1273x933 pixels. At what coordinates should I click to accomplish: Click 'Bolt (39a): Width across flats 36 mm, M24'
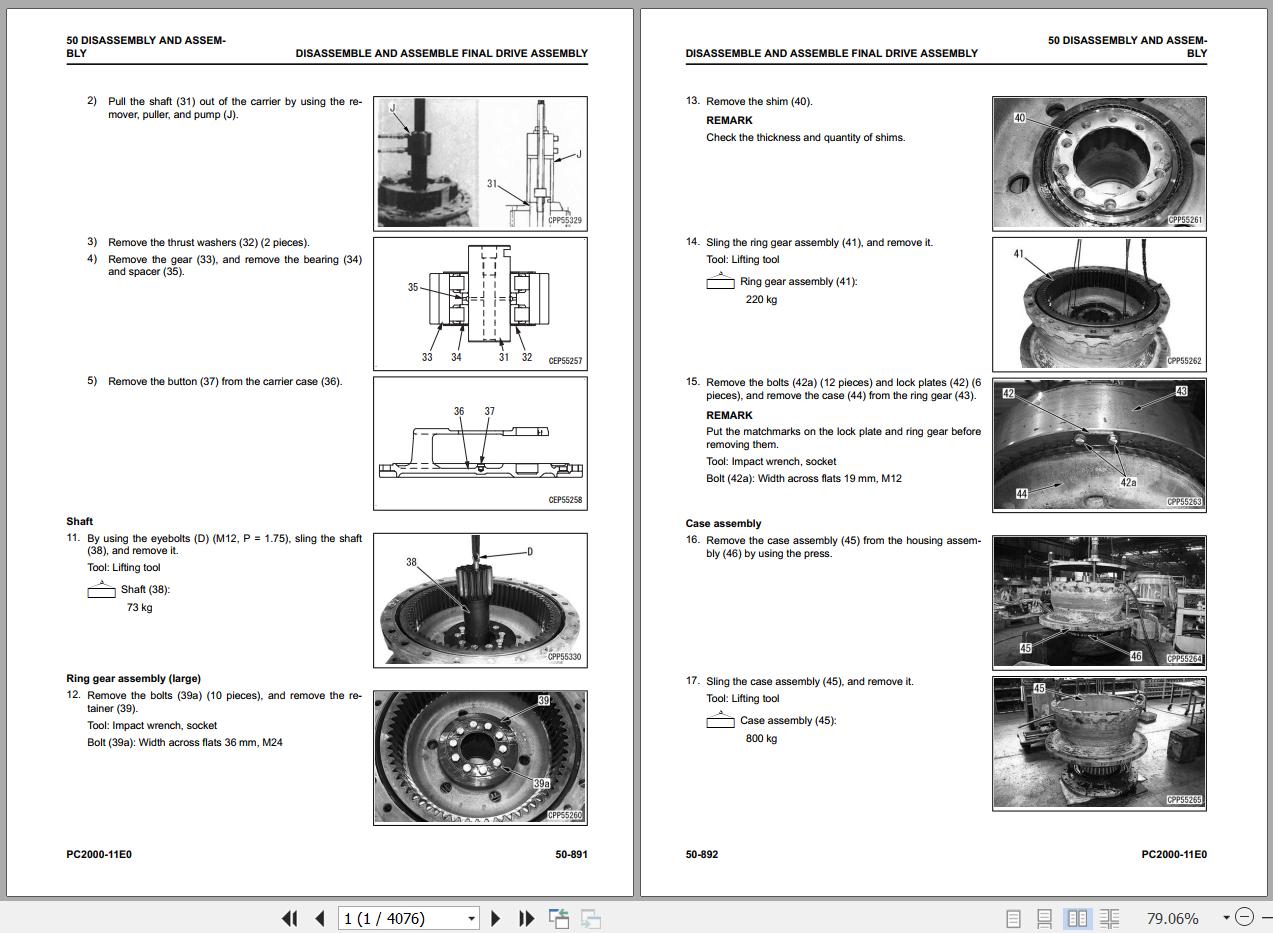pyautogui.click(x=185, y=742)
